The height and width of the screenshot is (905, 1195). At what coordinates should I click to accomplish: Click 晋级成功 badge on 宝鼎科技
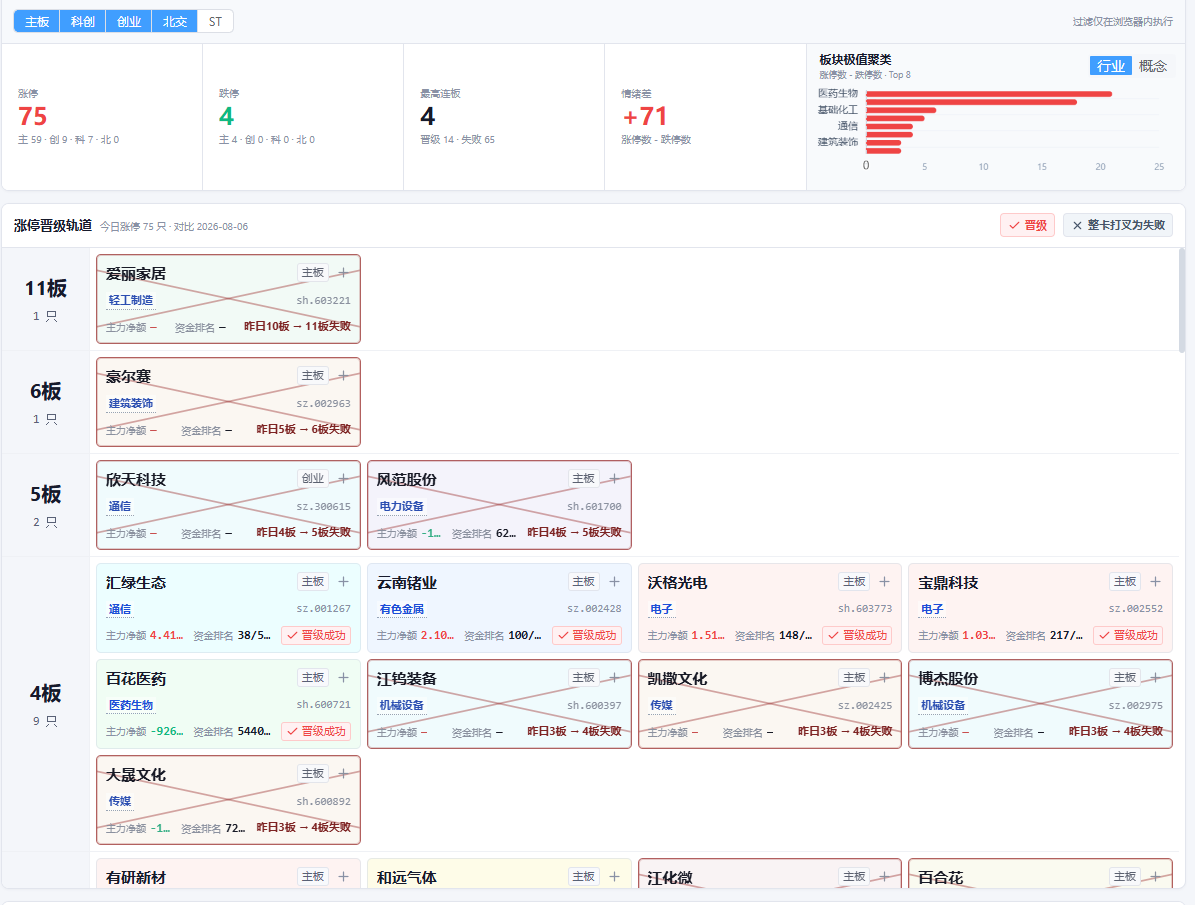1129,635
